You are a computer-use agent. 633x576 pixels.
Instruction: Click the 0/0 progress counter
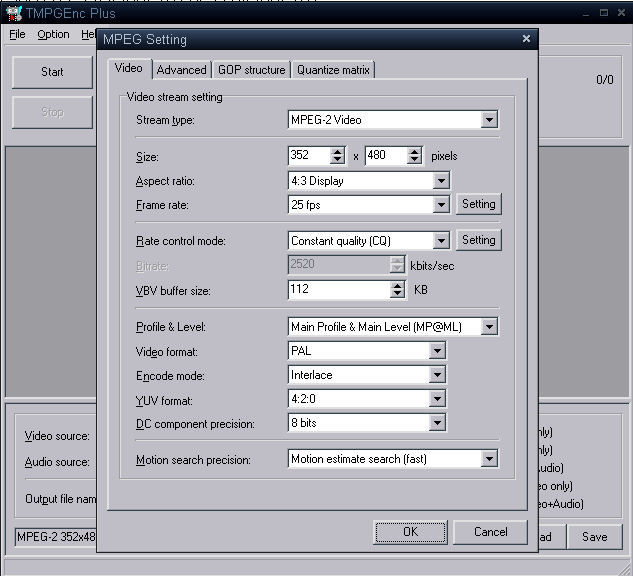pos(605,80)
